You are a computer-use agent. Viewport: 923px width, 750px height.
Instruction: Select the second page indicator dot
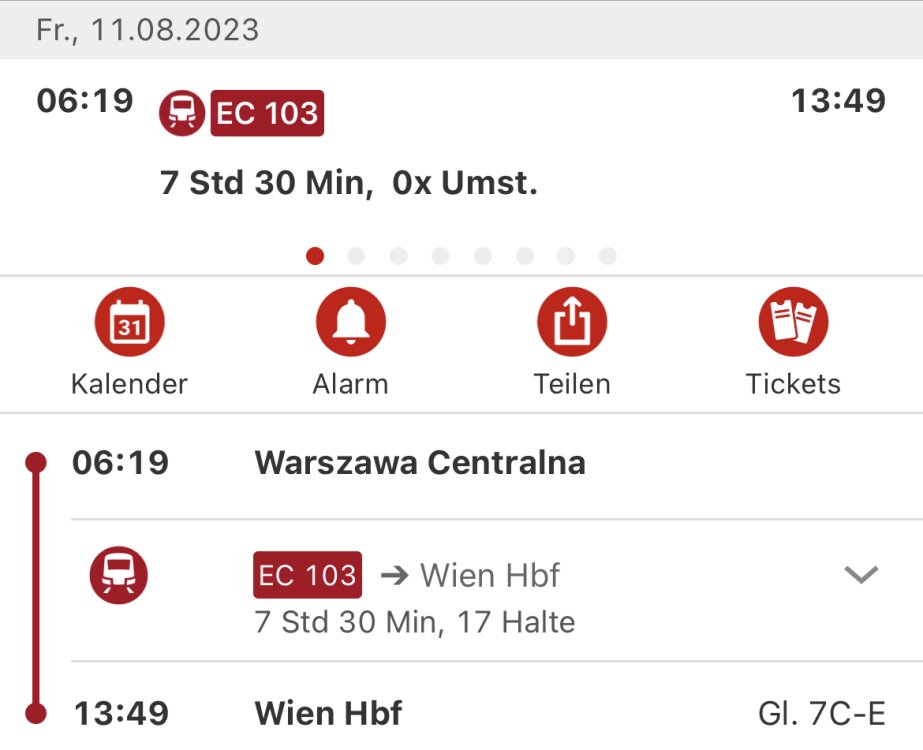coord(356,257)
